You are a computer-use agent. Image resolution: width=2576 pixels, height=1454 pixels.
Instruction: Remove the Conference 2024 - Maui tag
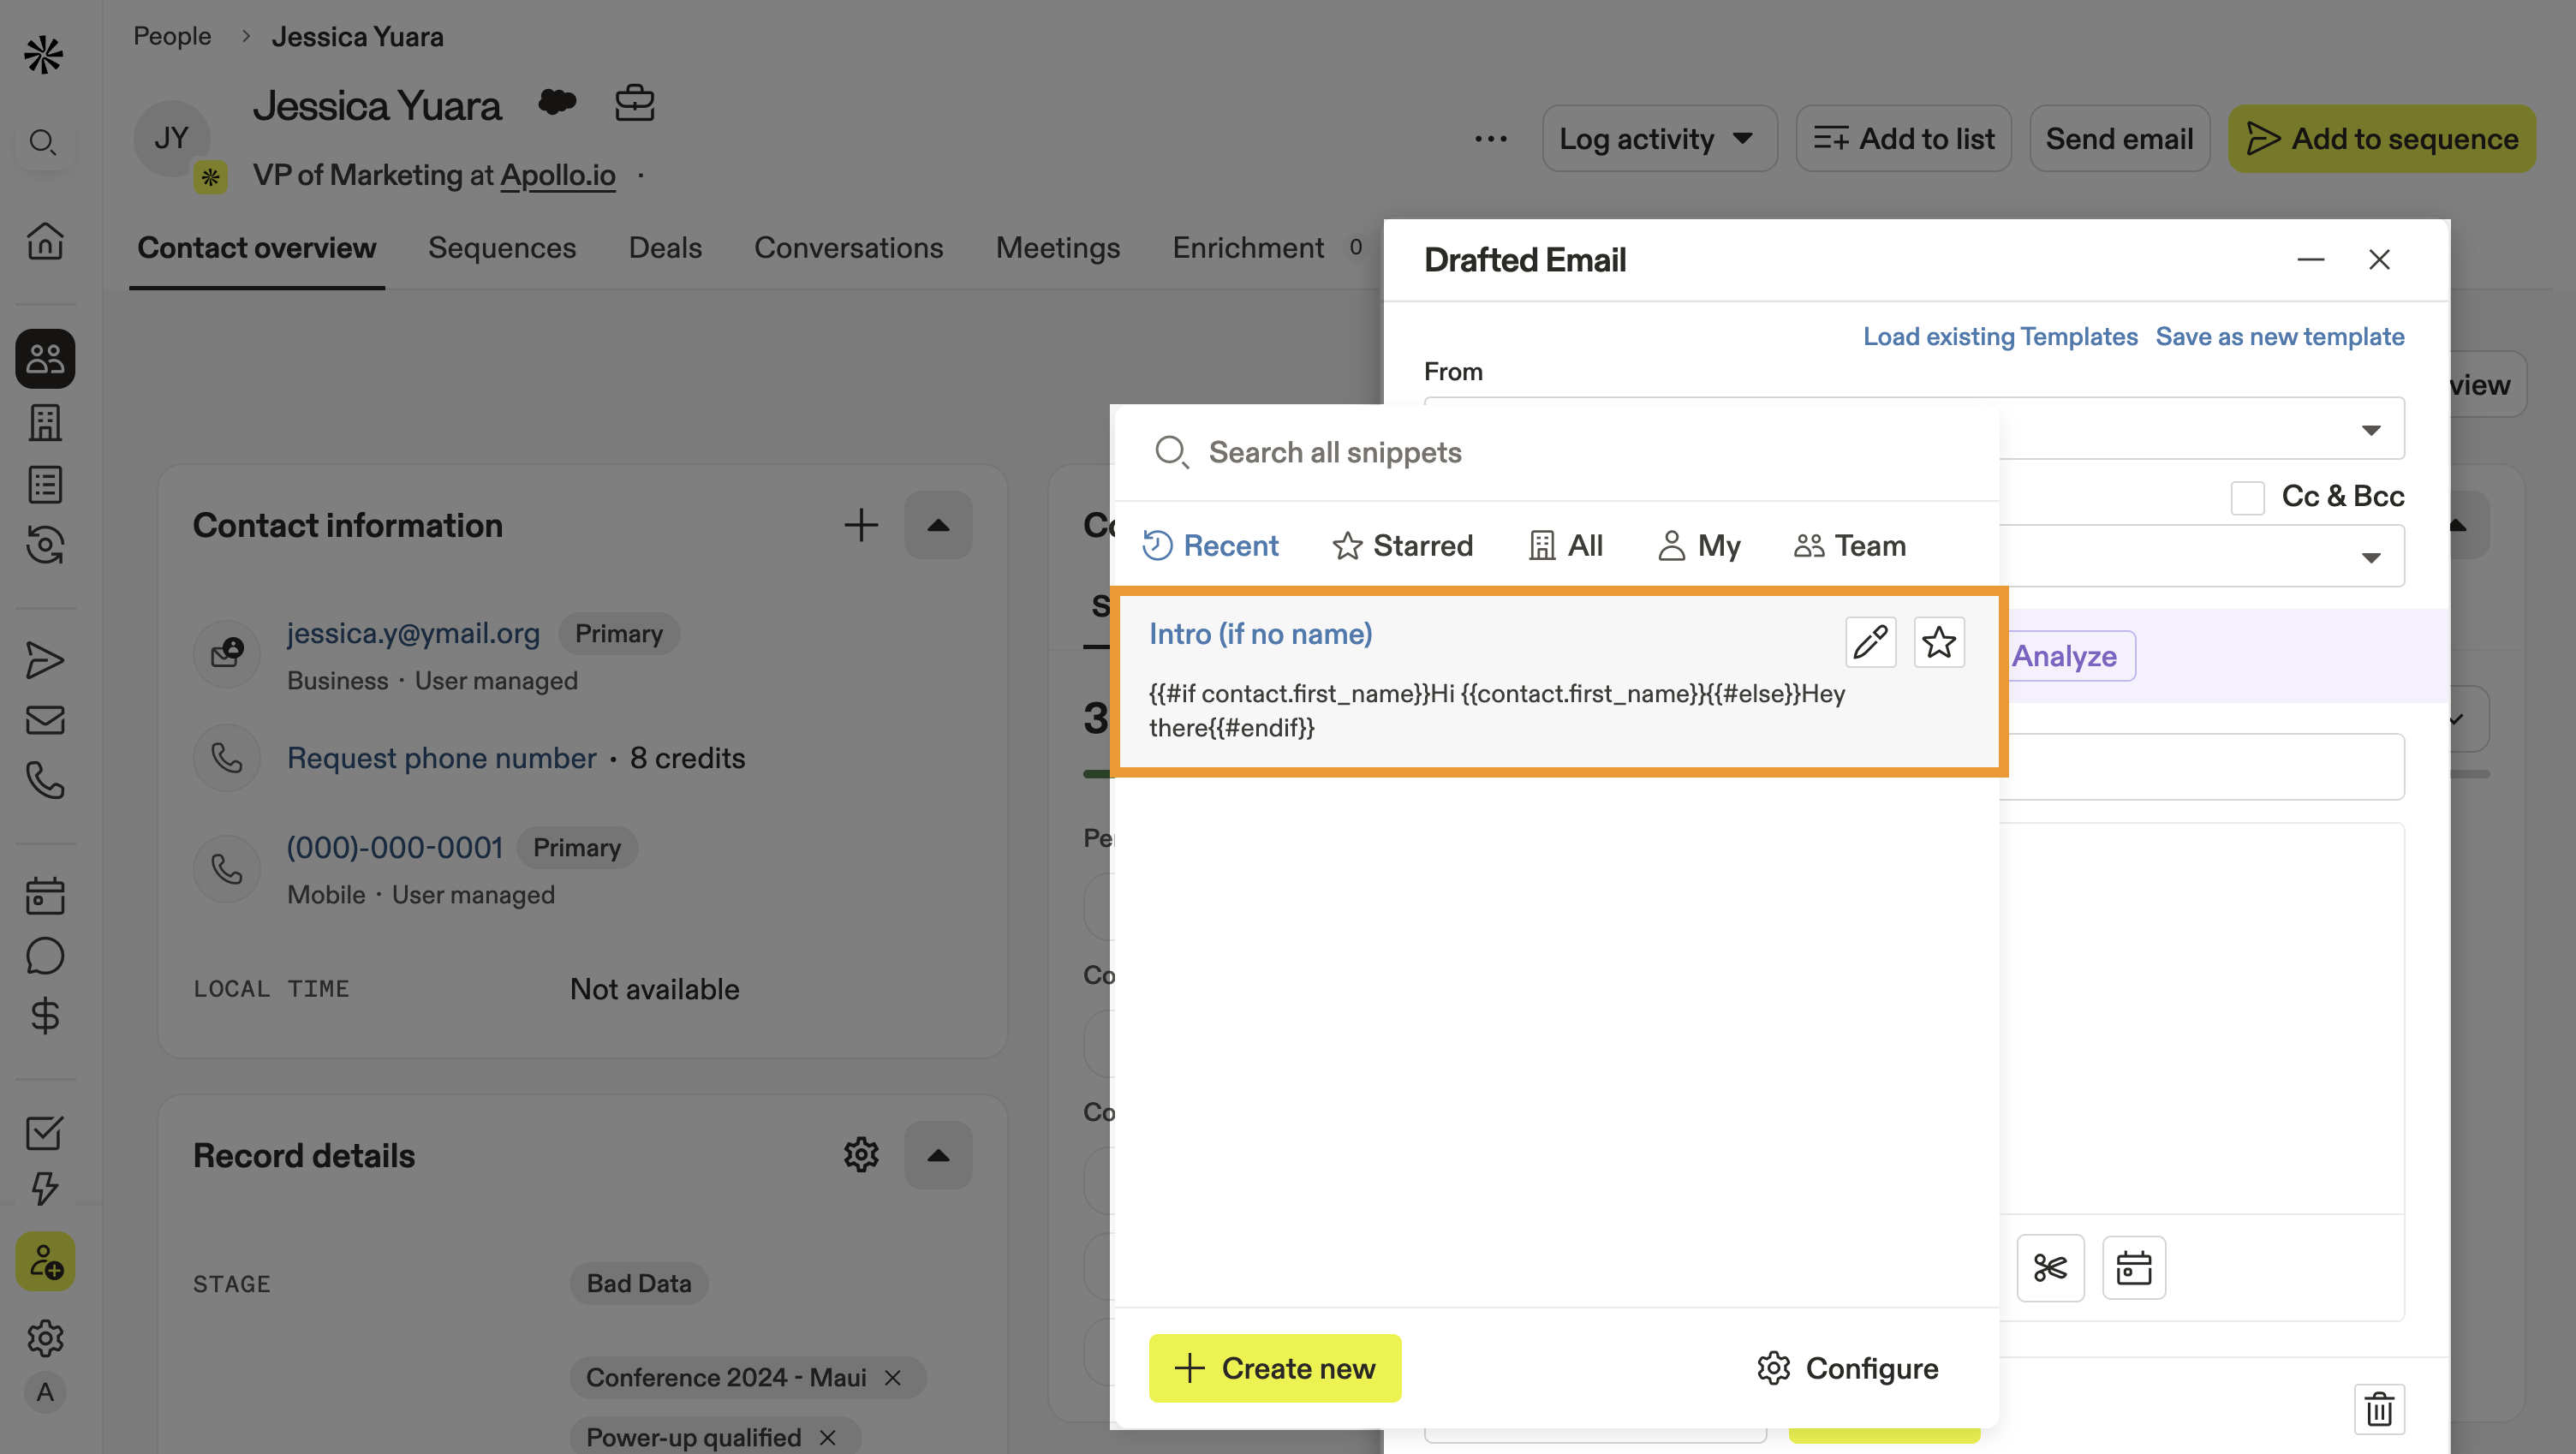[893, 1378]
